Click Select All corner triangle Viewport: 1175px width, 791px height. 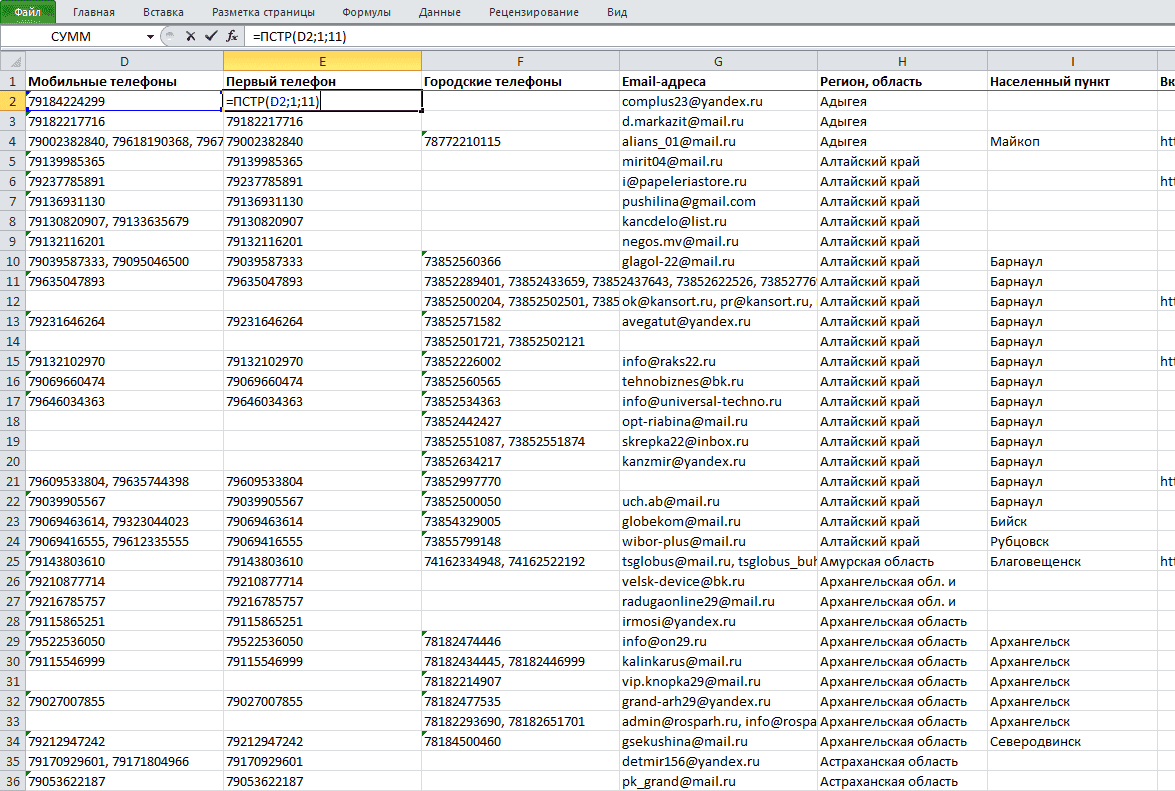click(13, 61)
